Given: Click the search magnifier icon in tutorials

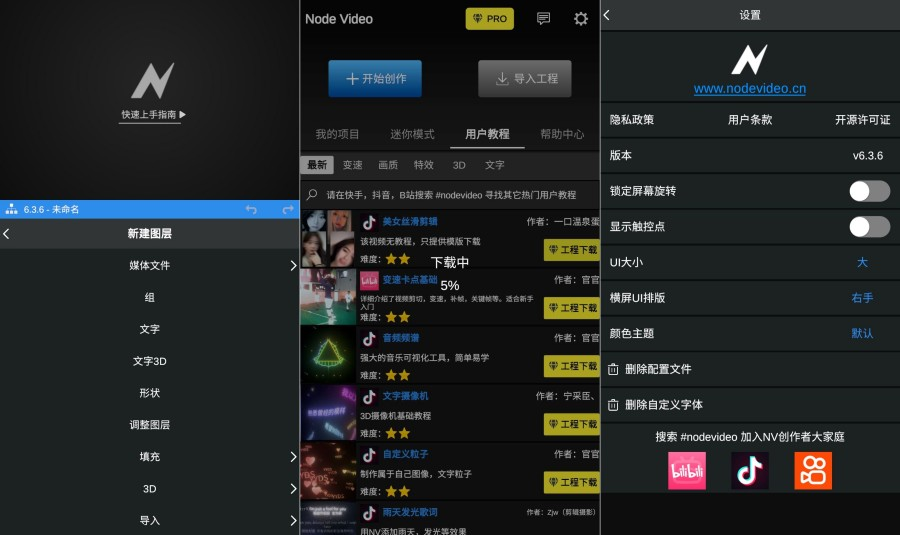Looking at the screenshot, I should pos(312,195).
